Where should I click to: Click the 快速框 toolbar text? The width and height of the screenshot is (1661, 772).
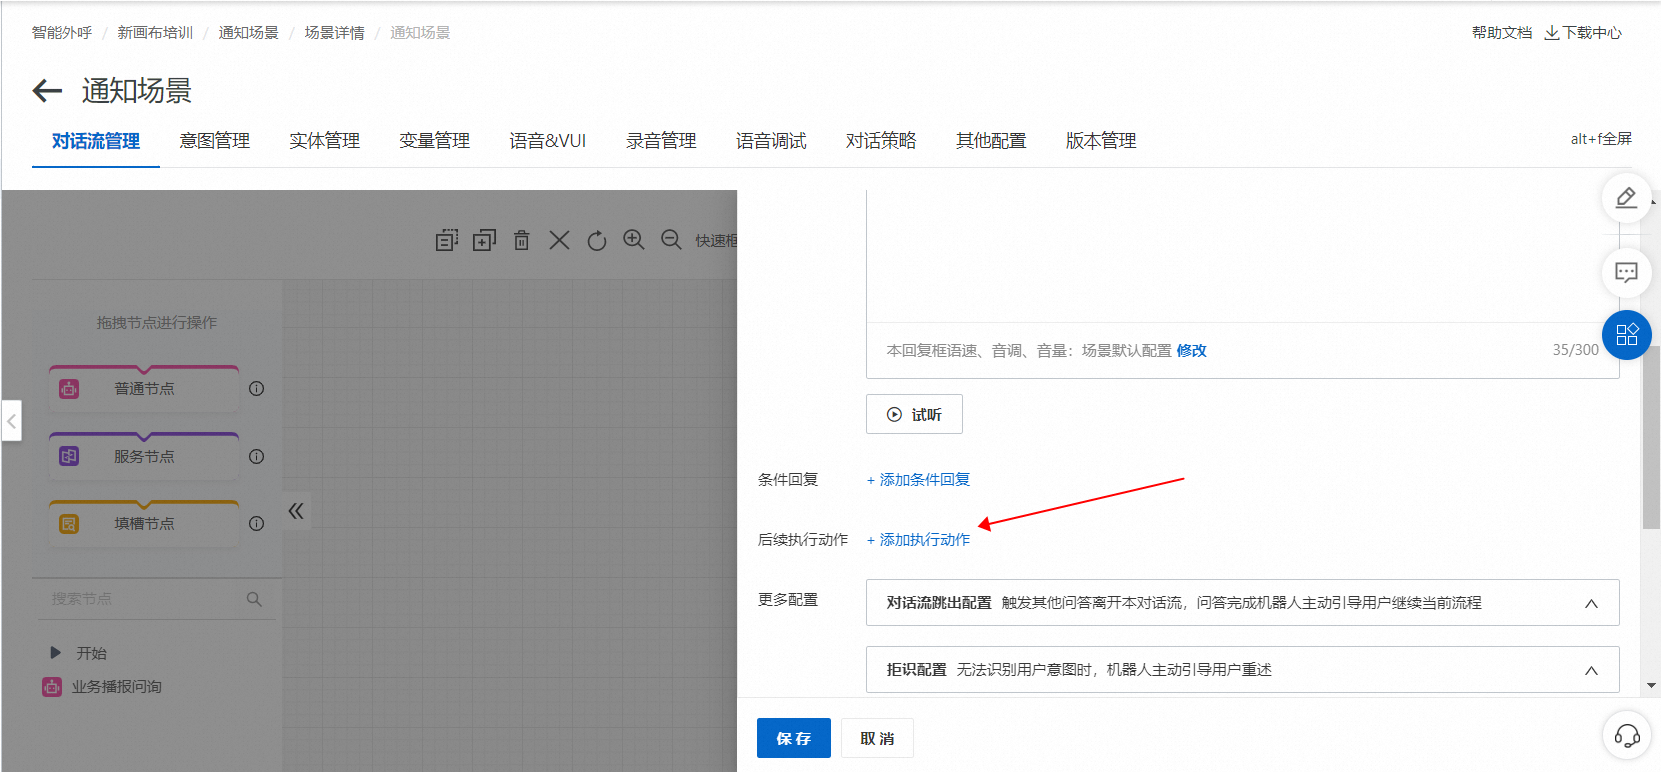coord(716,241)
